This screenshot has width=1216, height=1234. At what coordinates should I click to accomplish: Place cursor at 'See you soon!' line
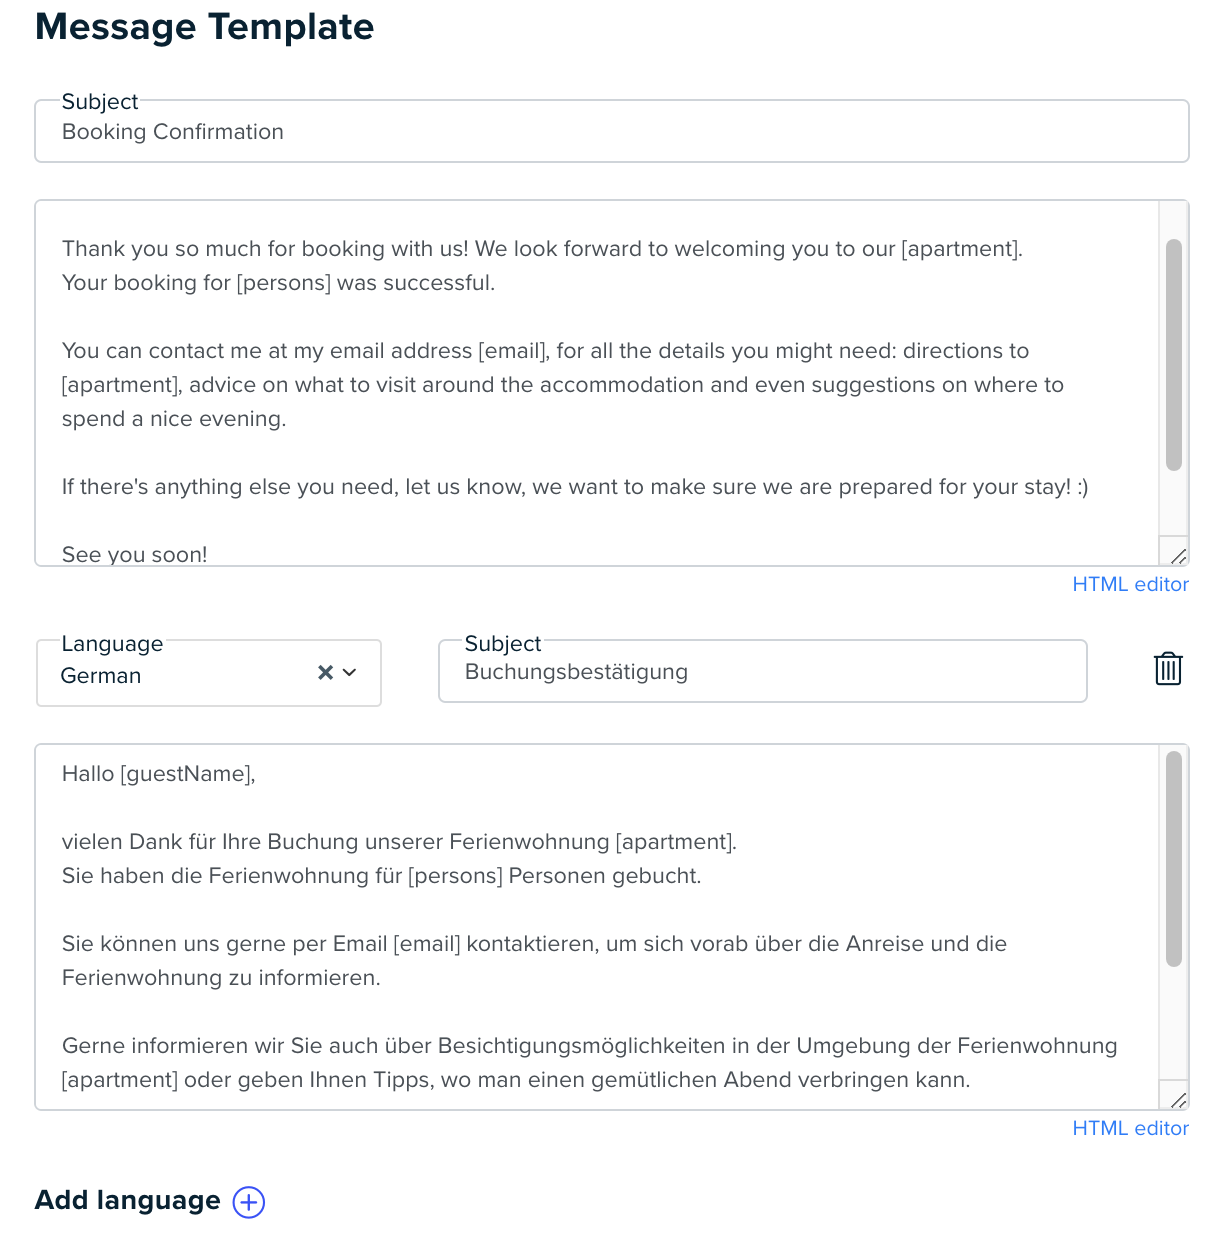click(135, 554)
